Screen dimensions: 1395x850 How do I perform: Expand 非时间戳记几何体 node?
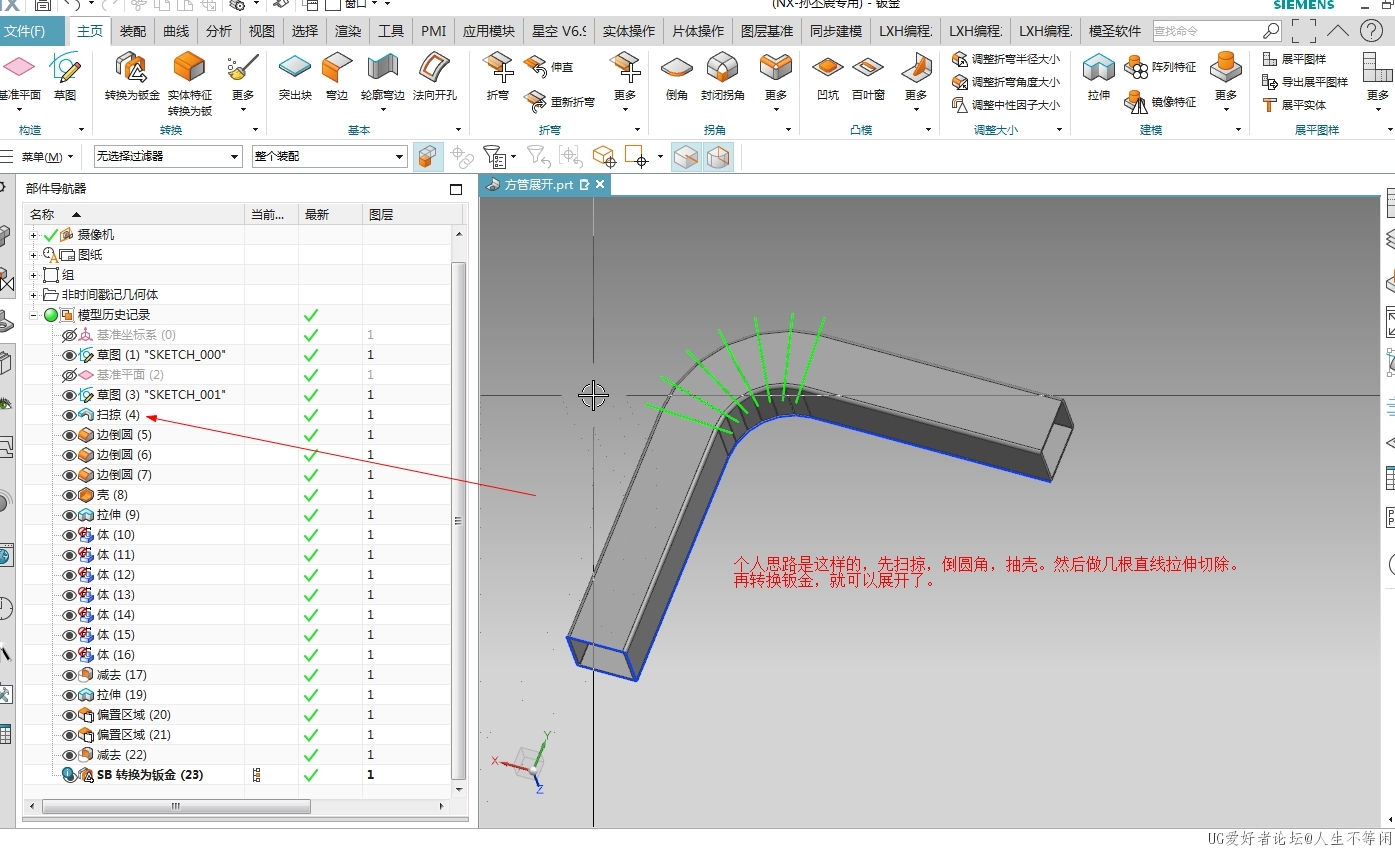33,295
